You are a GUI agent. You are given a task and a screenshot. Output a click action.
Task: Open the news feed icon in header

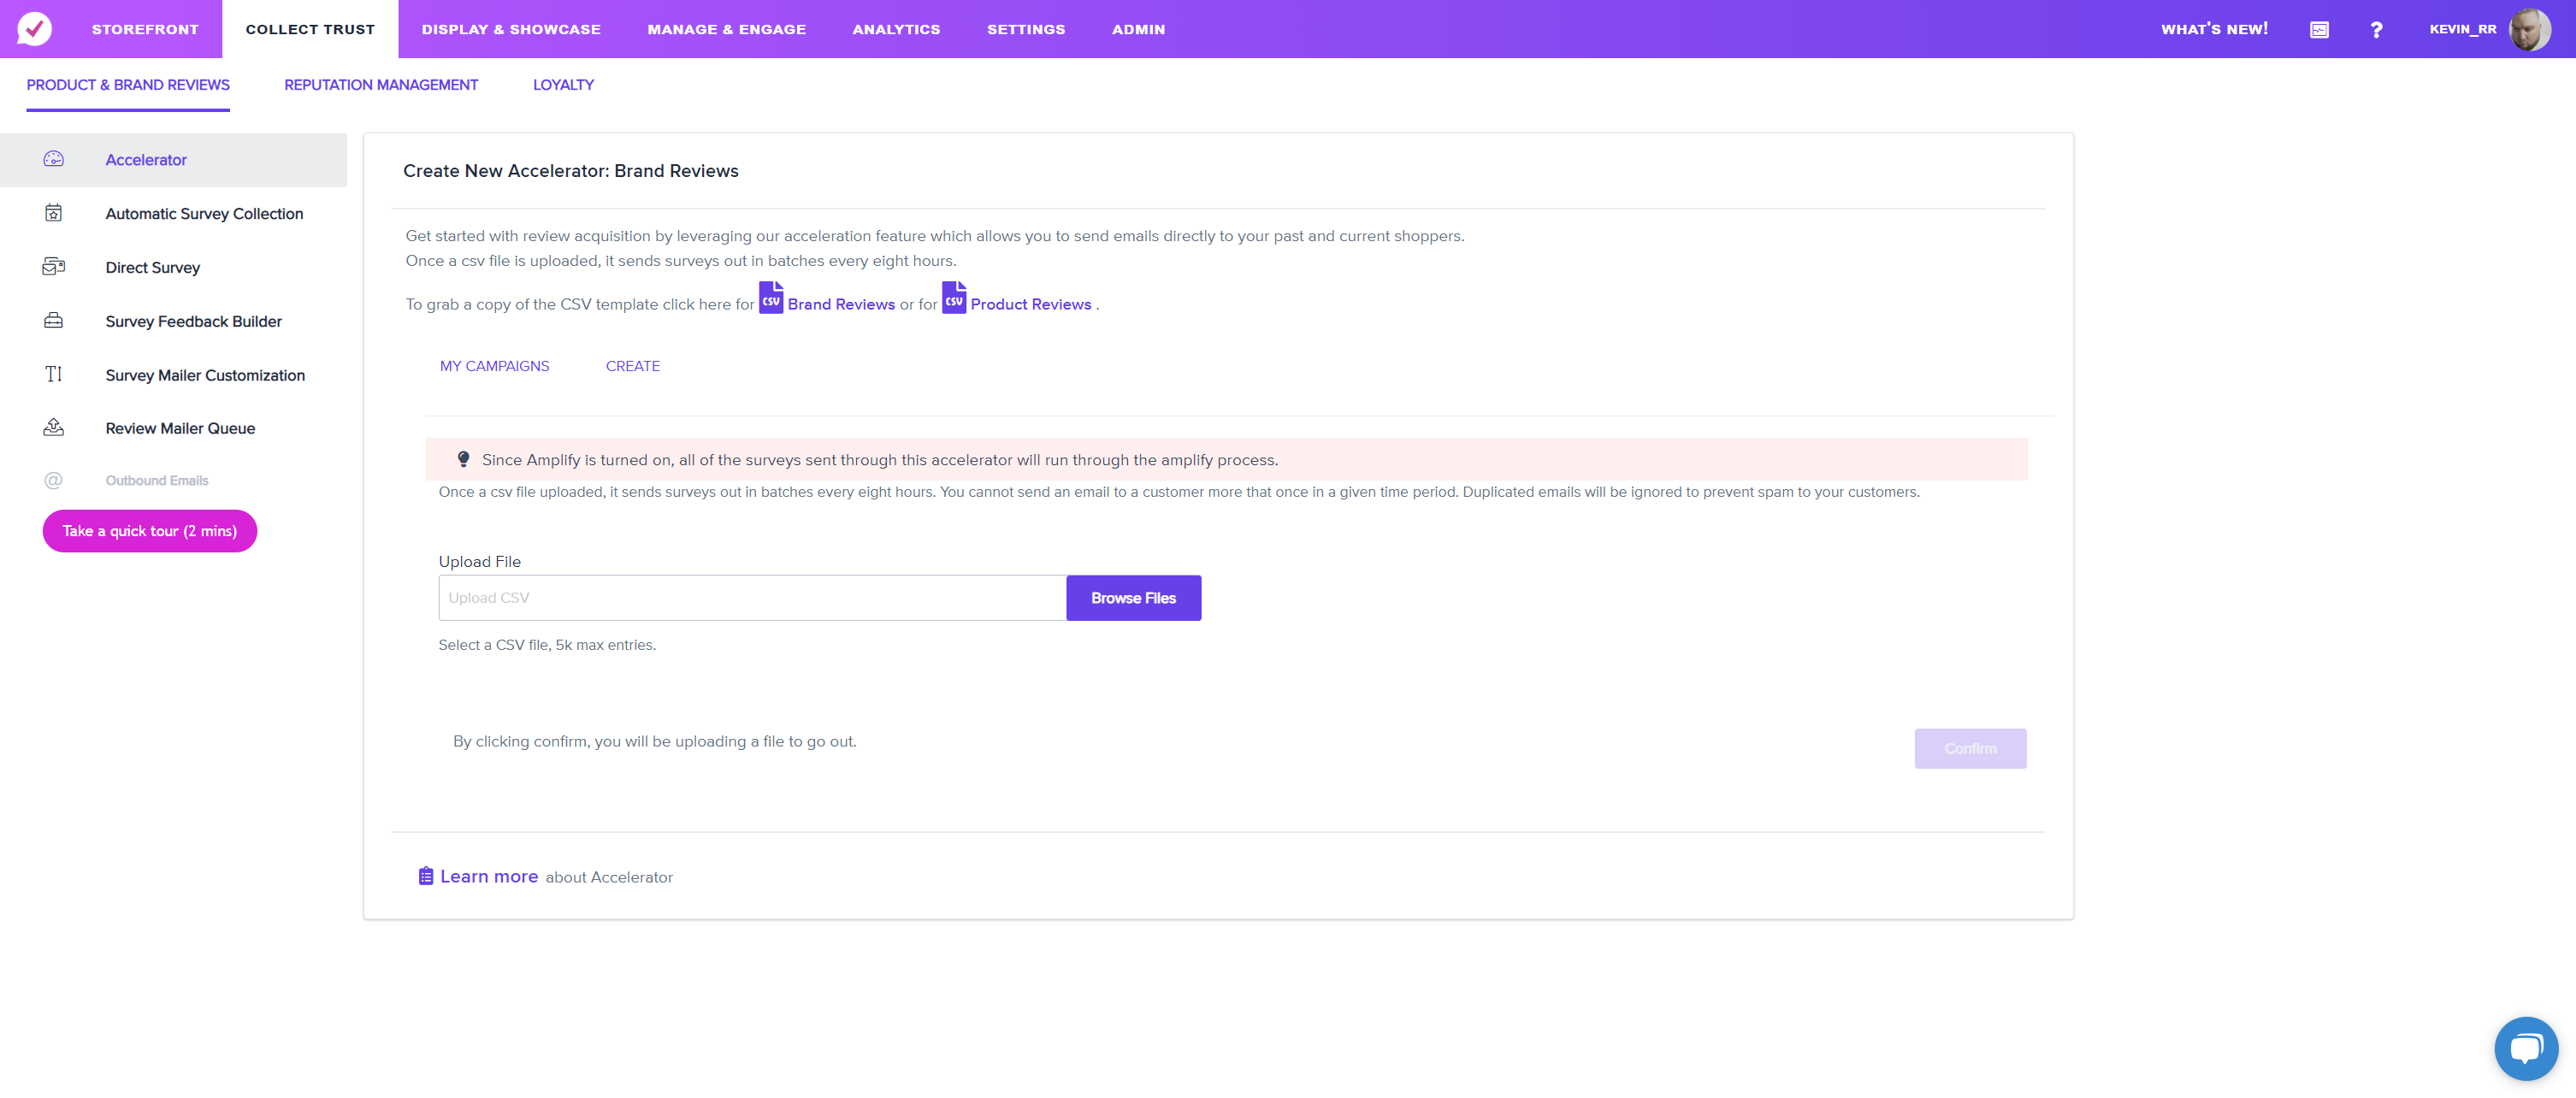click(x=2319, y=30)
